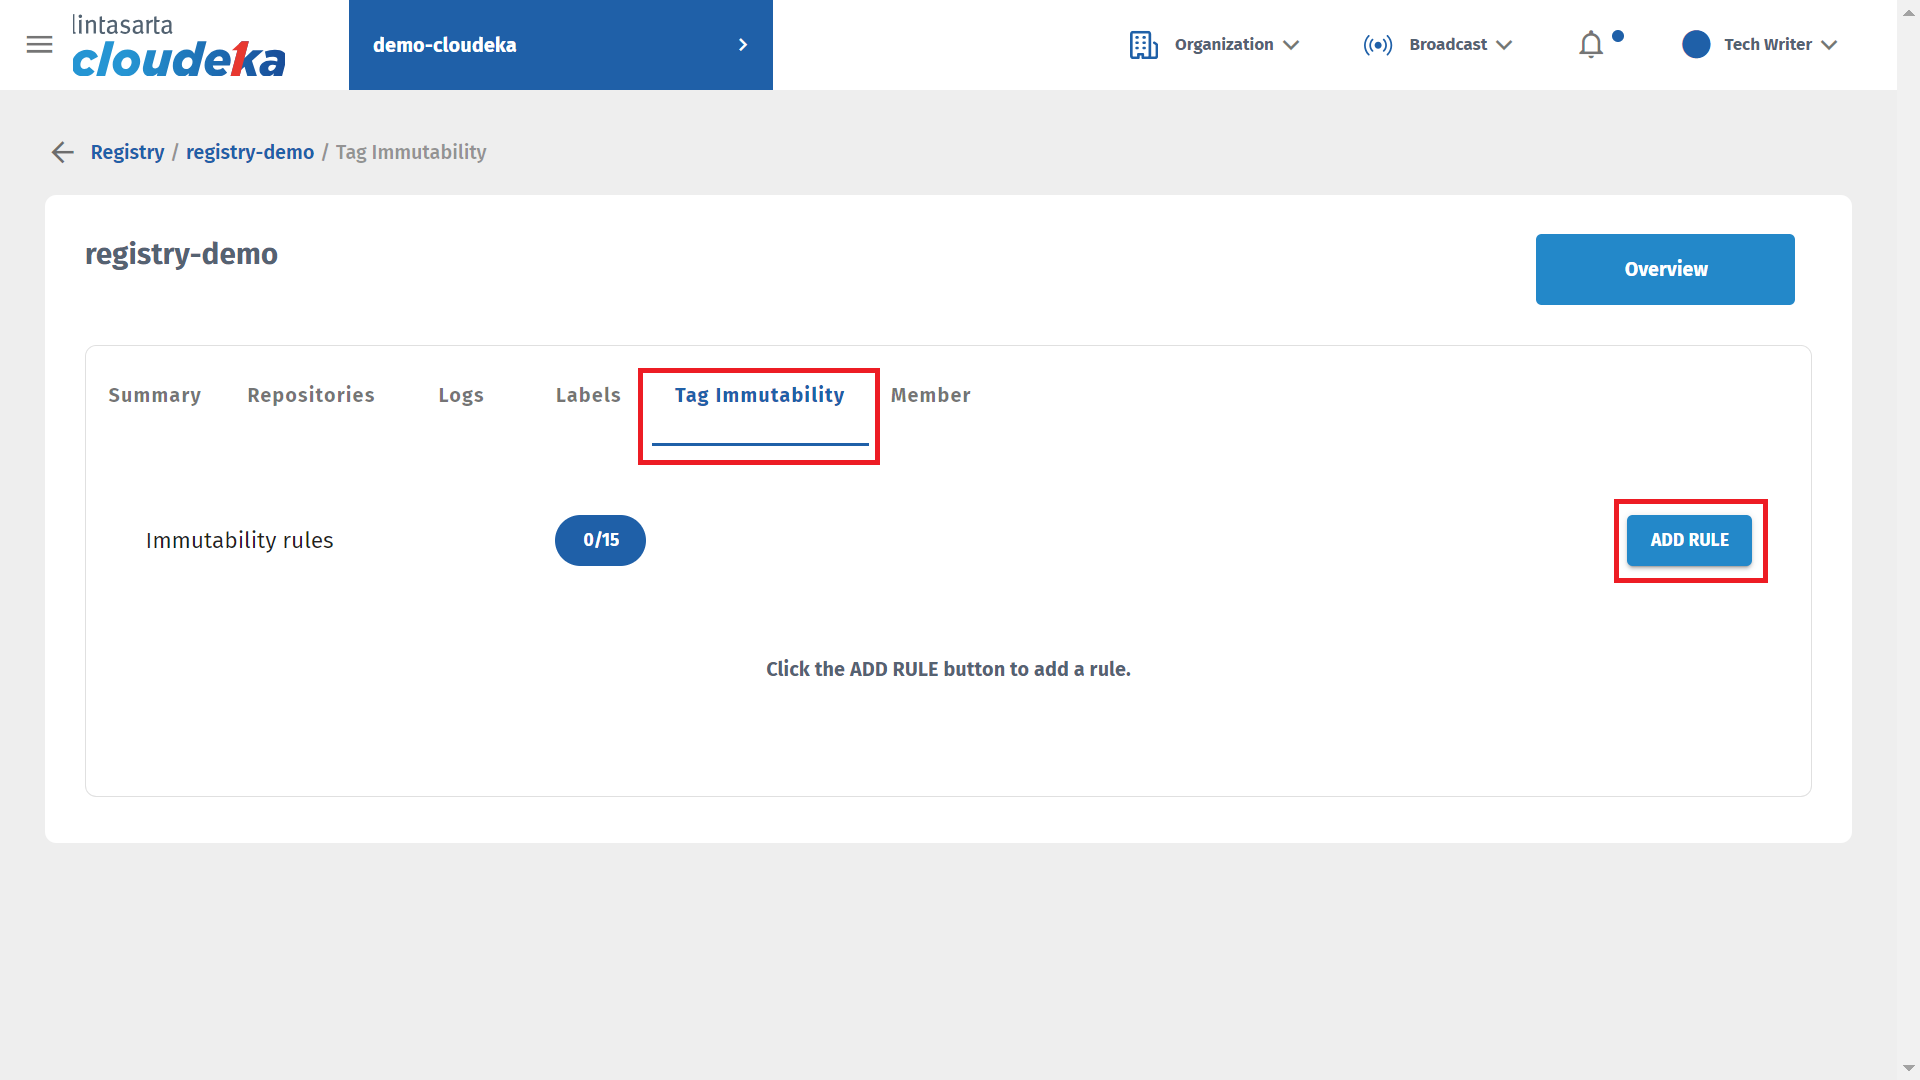
Task: Switch to the Summary tab
Action: [154, 395]
